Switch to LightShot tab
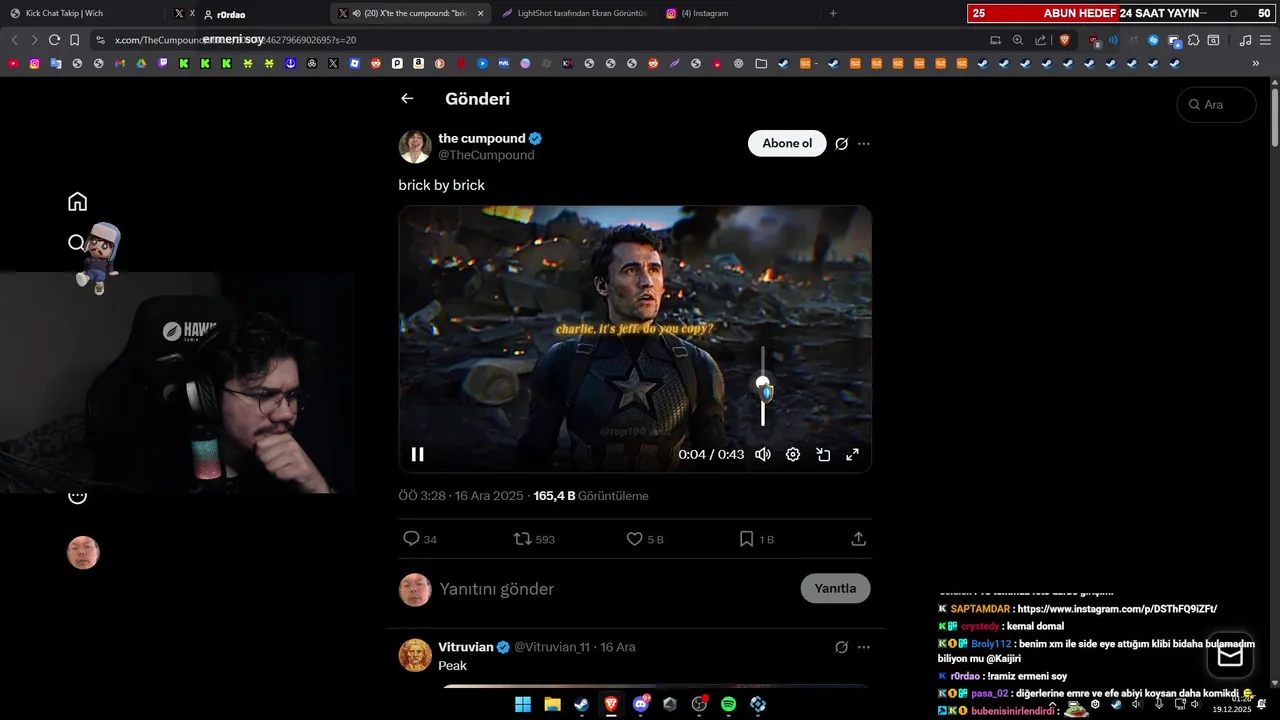 pyautogui.click(x=575, y=13)
